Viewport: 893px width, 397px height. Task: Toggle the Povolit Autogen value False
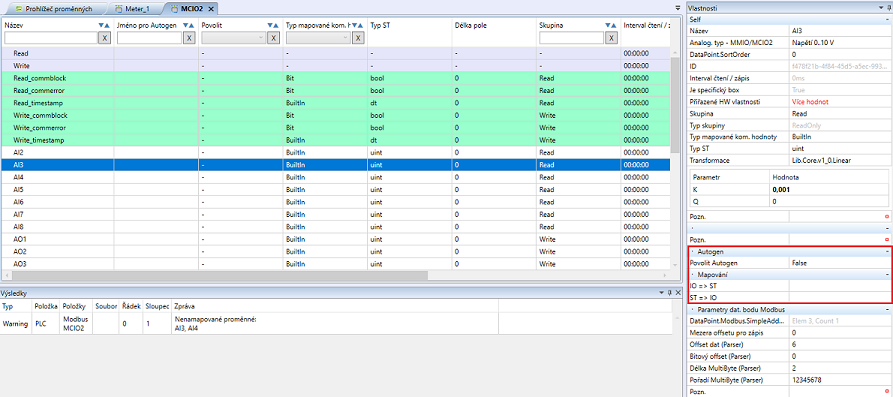click(841, 263)
